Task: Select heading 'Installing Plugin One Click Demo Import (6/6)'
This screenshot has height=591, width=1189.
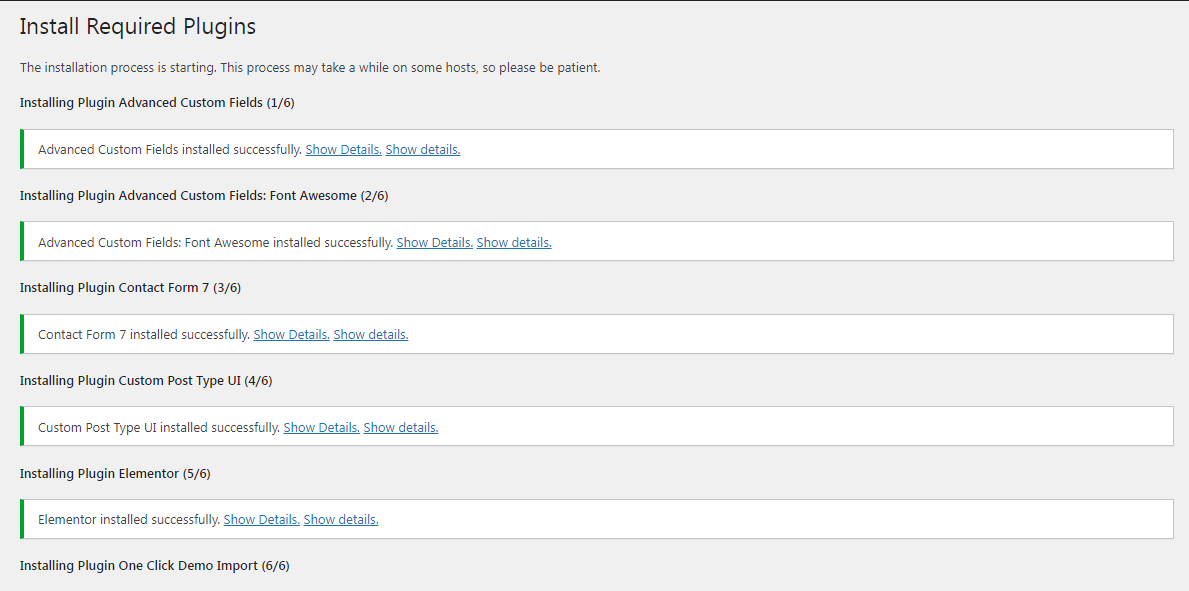Action: point(155,565)
